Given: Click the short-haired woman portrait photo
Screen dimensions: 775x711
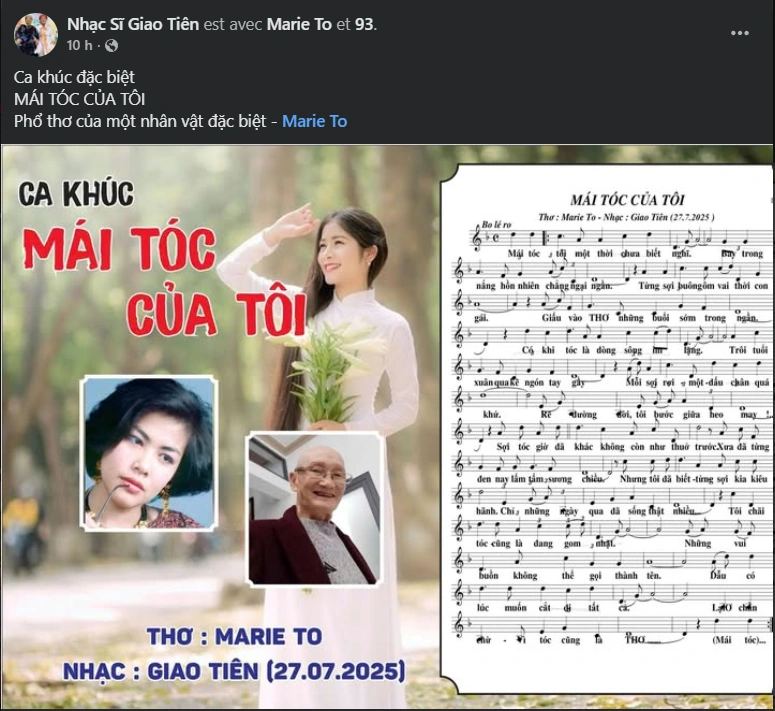Looking at the screenshot, I should (149, 453).
